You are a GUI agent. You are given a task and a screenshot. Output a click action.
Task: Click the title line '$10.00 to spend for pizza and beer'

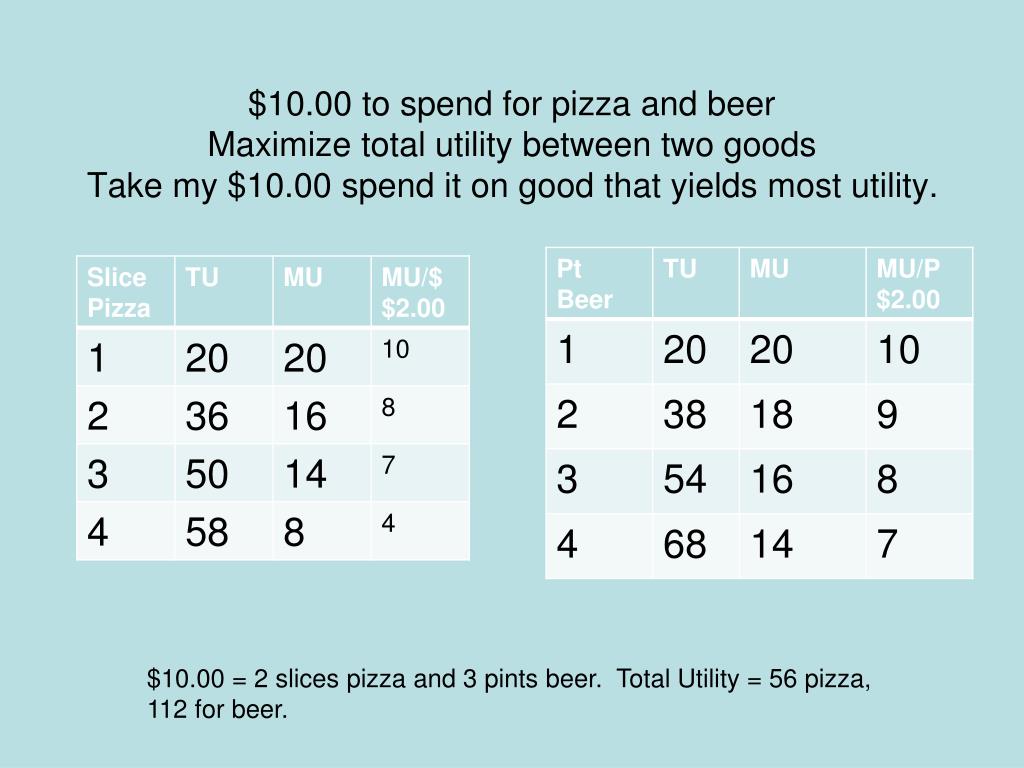(x=512, y=104)
